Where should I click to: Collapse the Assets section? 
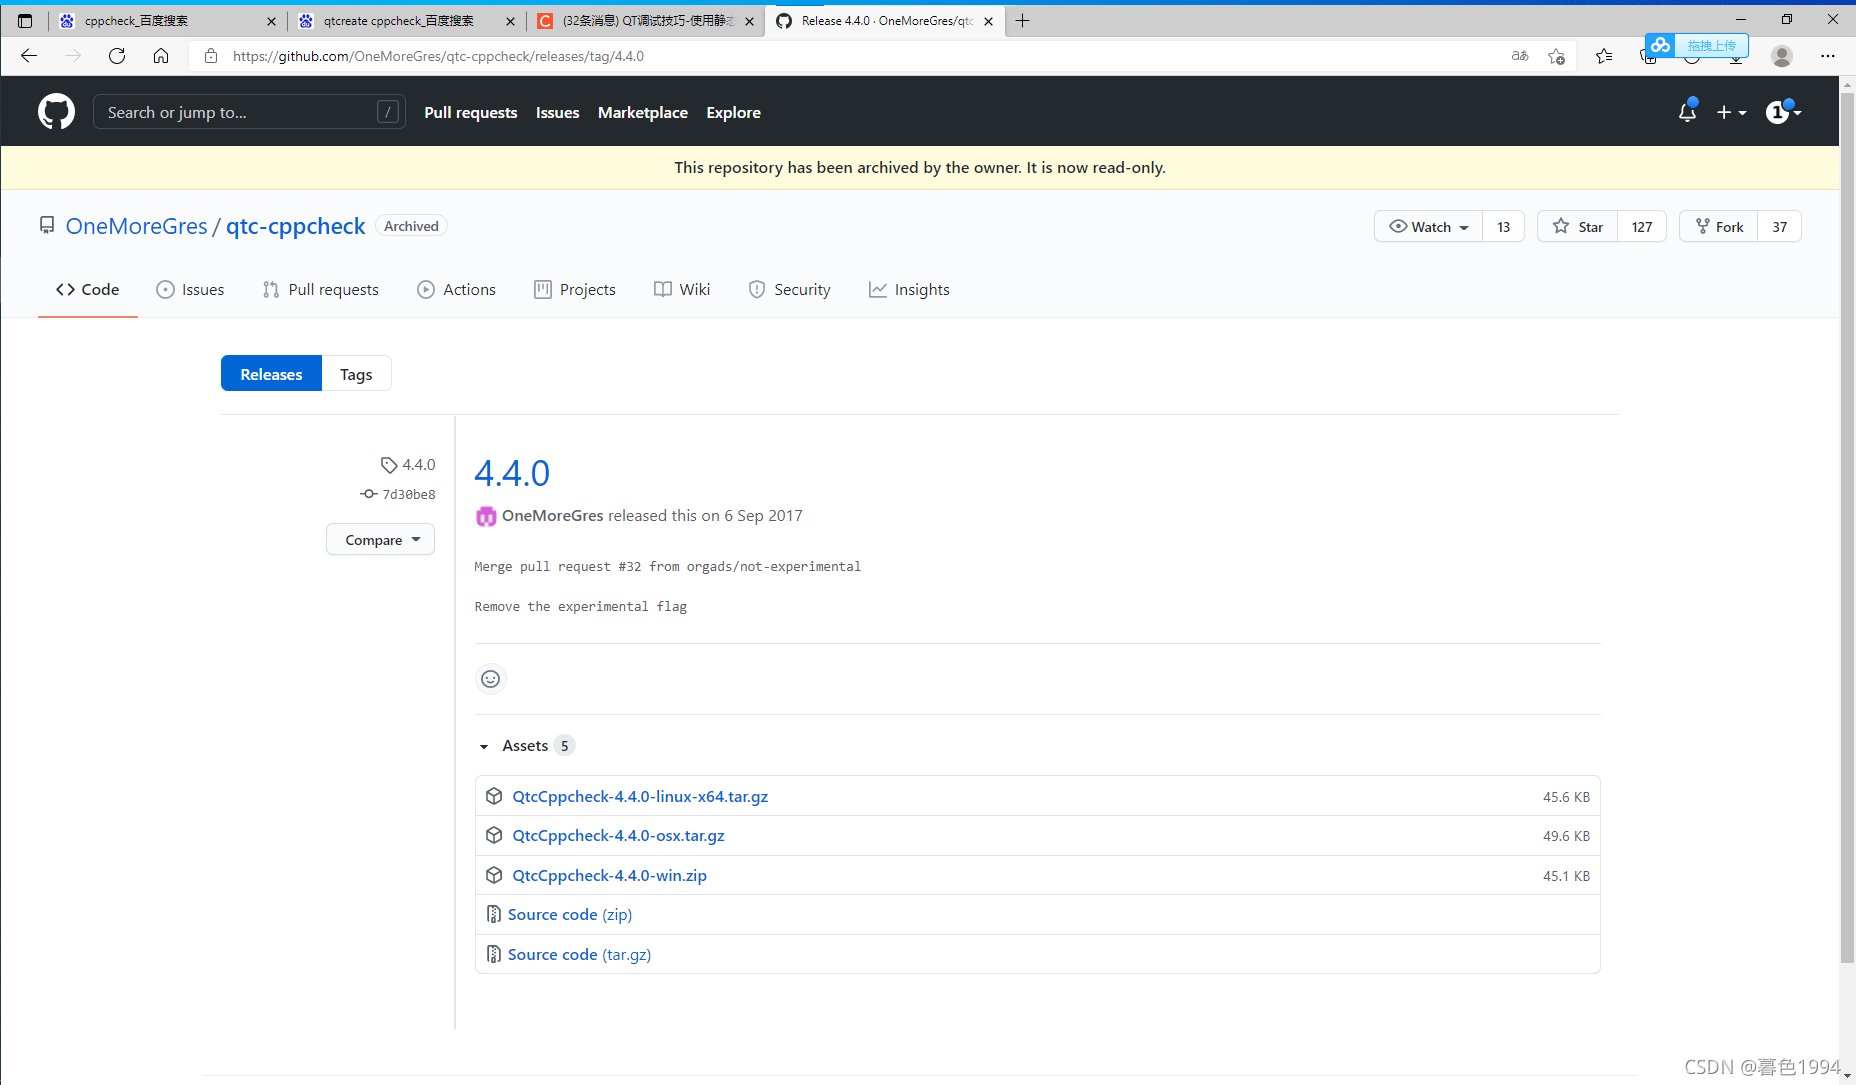coord(525,746)
